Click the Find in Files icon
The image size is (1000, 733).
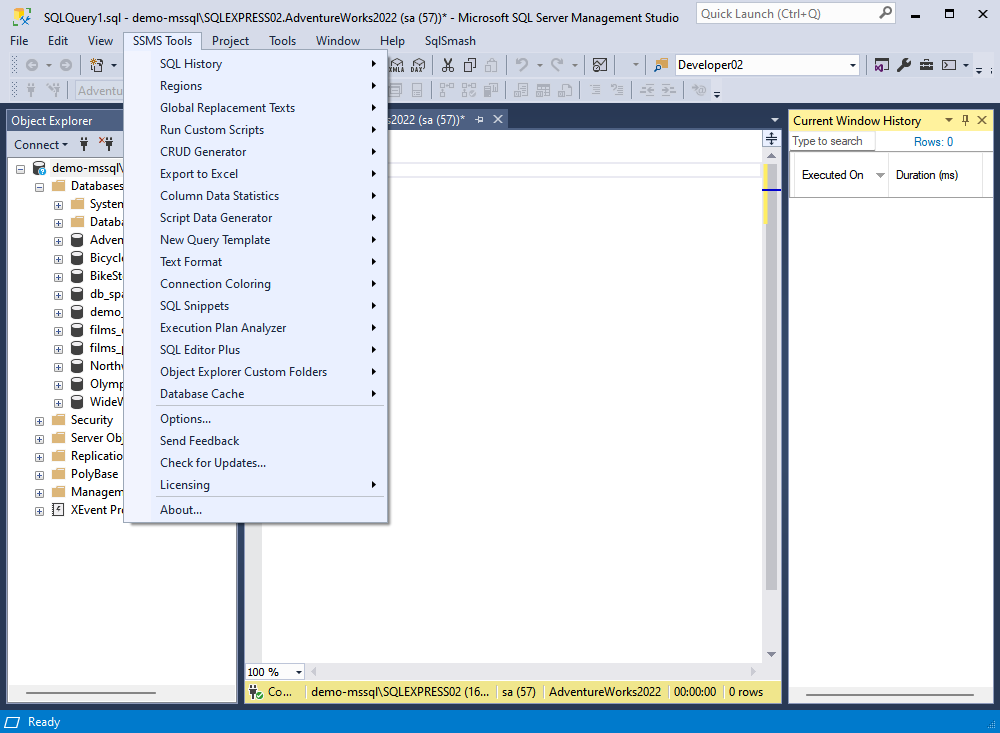point(661,65)
